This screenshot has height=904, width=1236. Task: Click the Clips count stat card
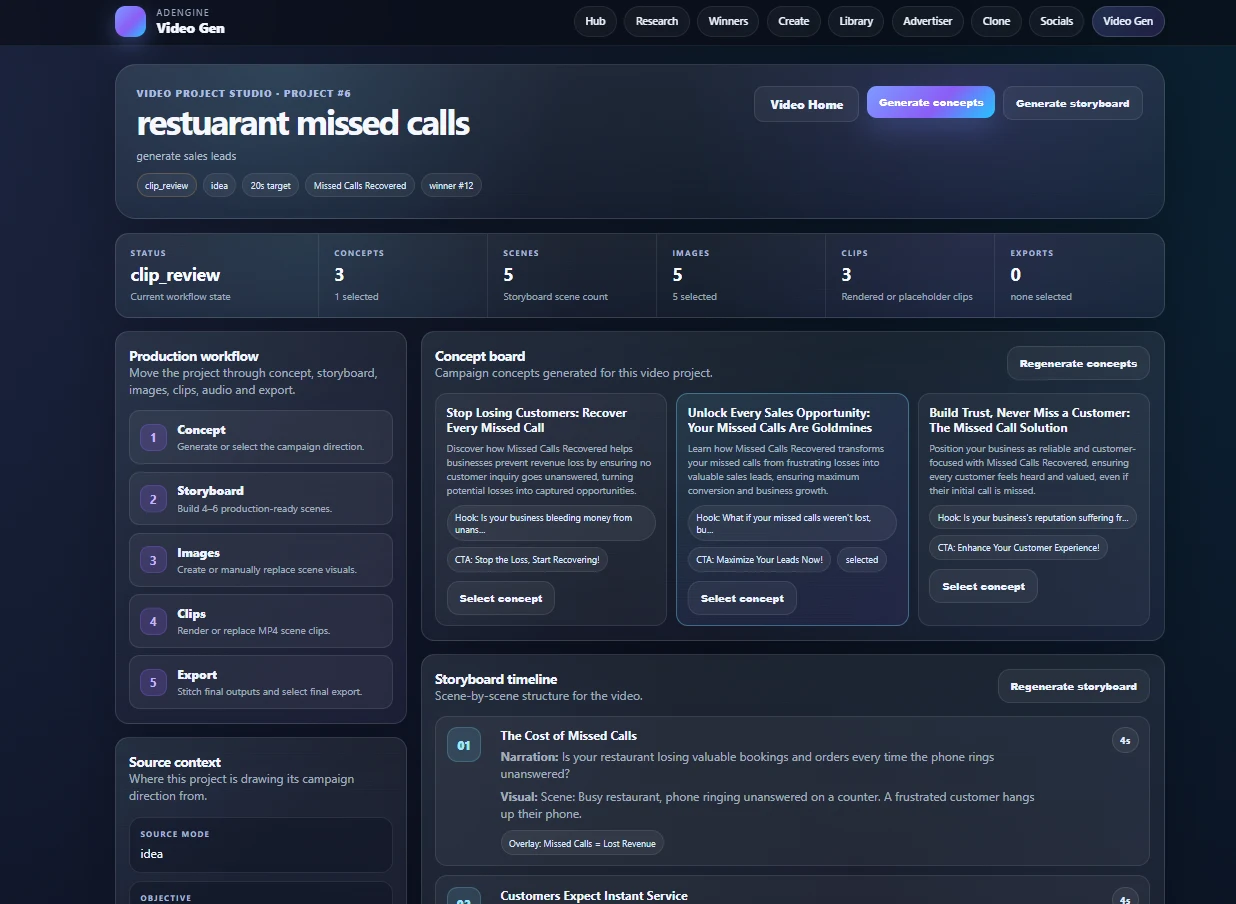[910, 275]
